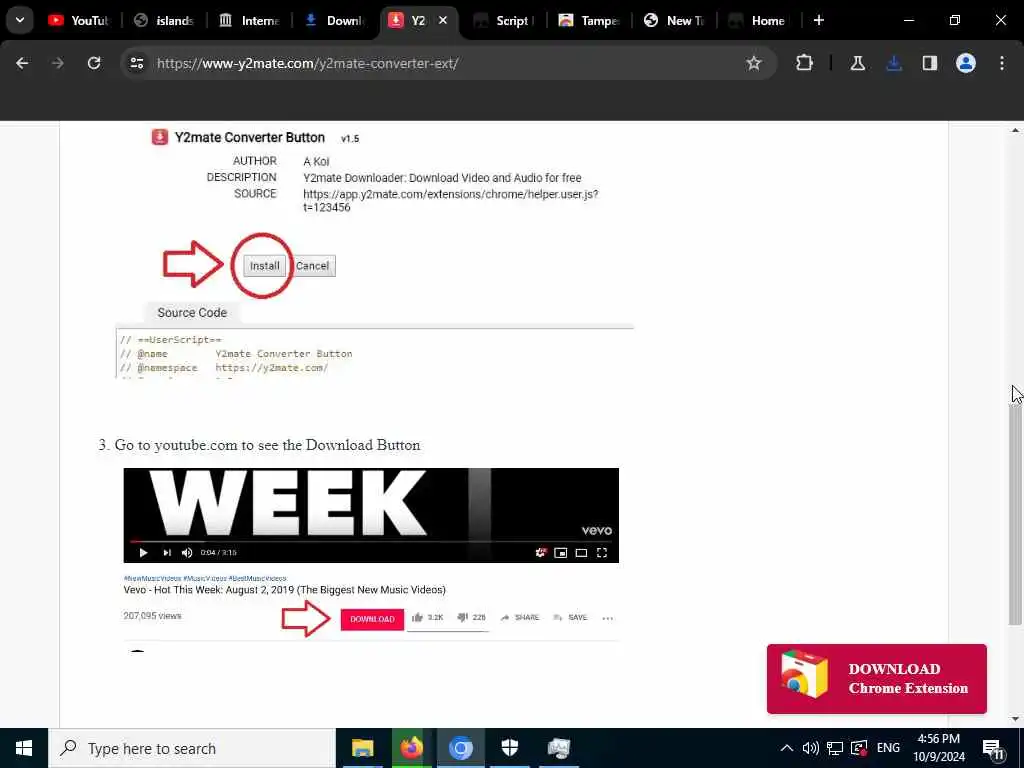Click the Install button in the tutorial image
The height and width of the screenshot is (768, 1024).
[x=264, y=266]
